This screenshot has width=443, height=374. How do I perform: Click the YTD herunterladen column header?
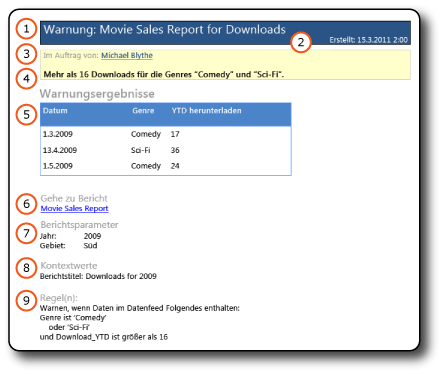206,111
